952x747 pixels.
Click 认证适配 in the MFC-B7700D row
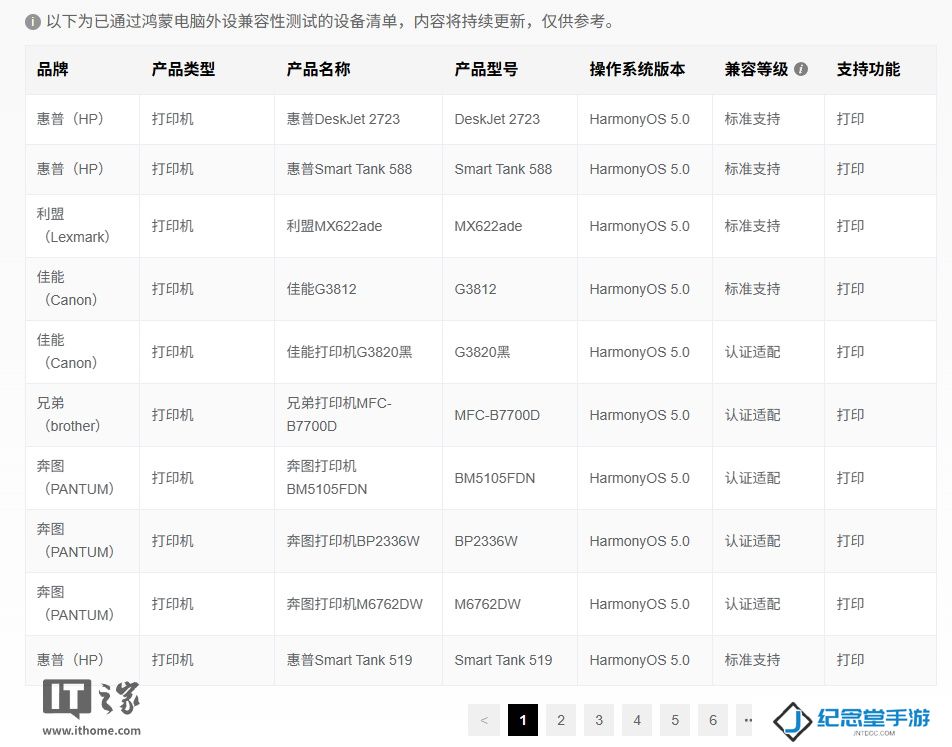pos(752,415)
